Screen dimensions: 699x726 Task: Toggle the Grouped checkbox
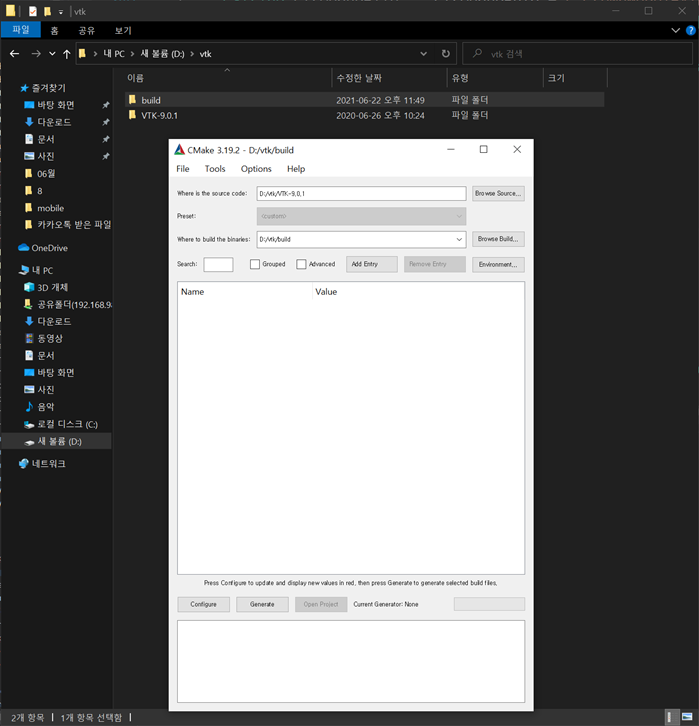pyautogui.click(x=255, y=264)
